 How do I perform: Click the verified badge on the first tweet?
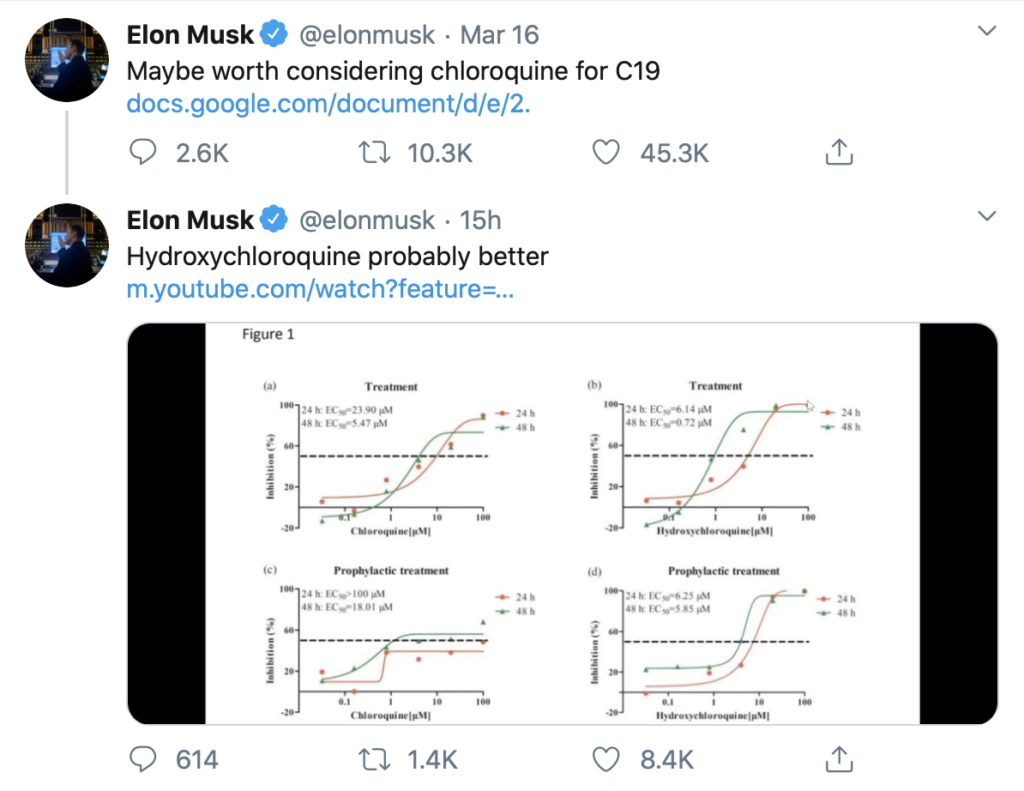coord(274,35)
